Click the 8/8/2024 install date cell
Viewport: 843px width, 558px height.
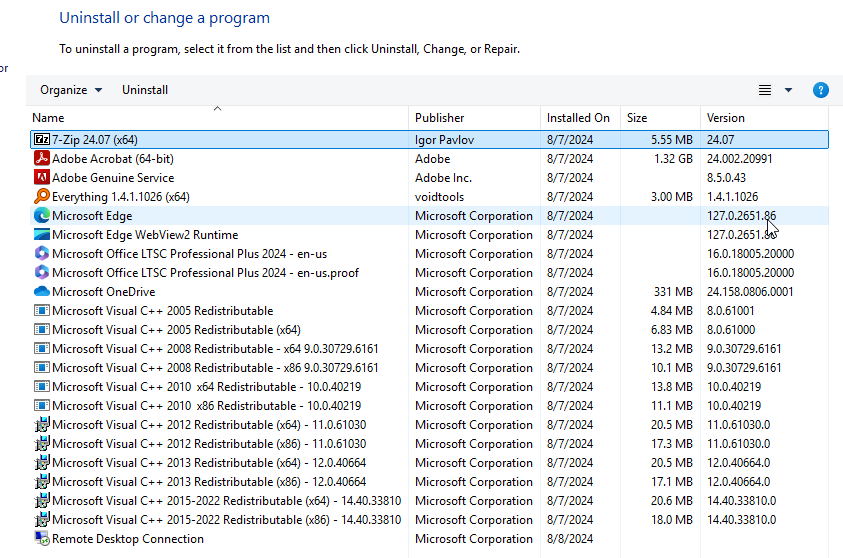coord(570,539)
